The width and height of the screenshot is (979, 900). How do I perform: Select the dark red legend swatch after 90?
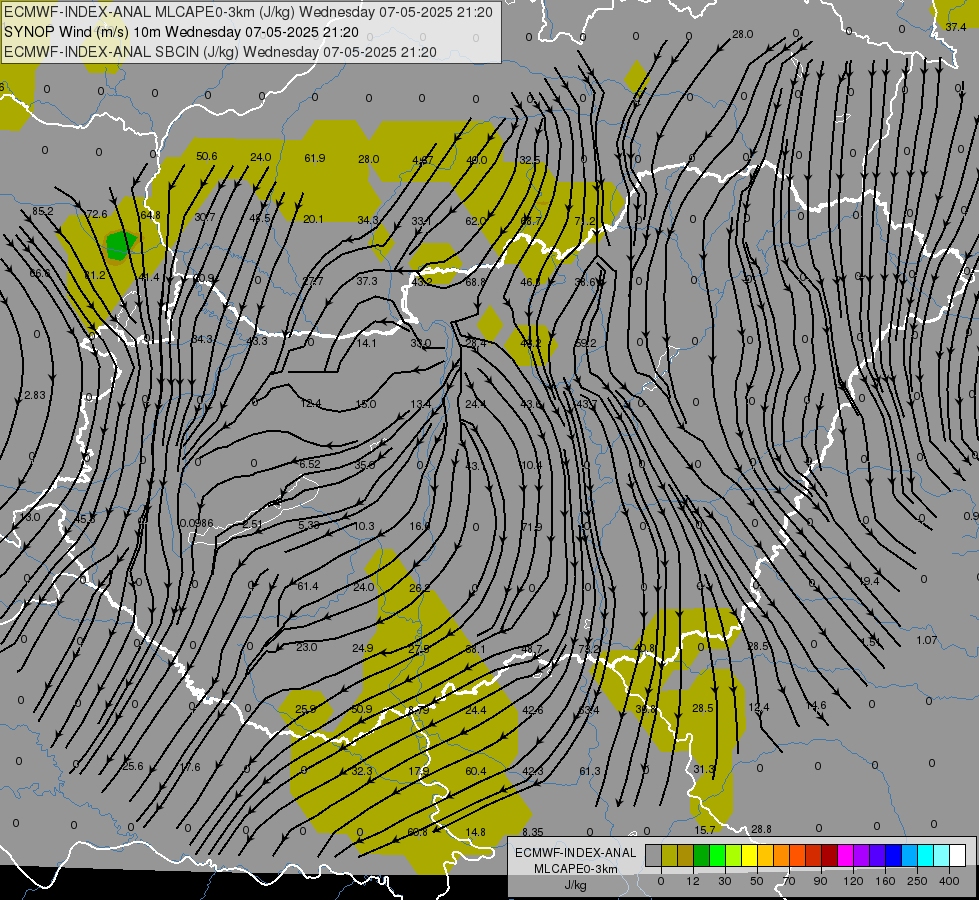(829, 855)
